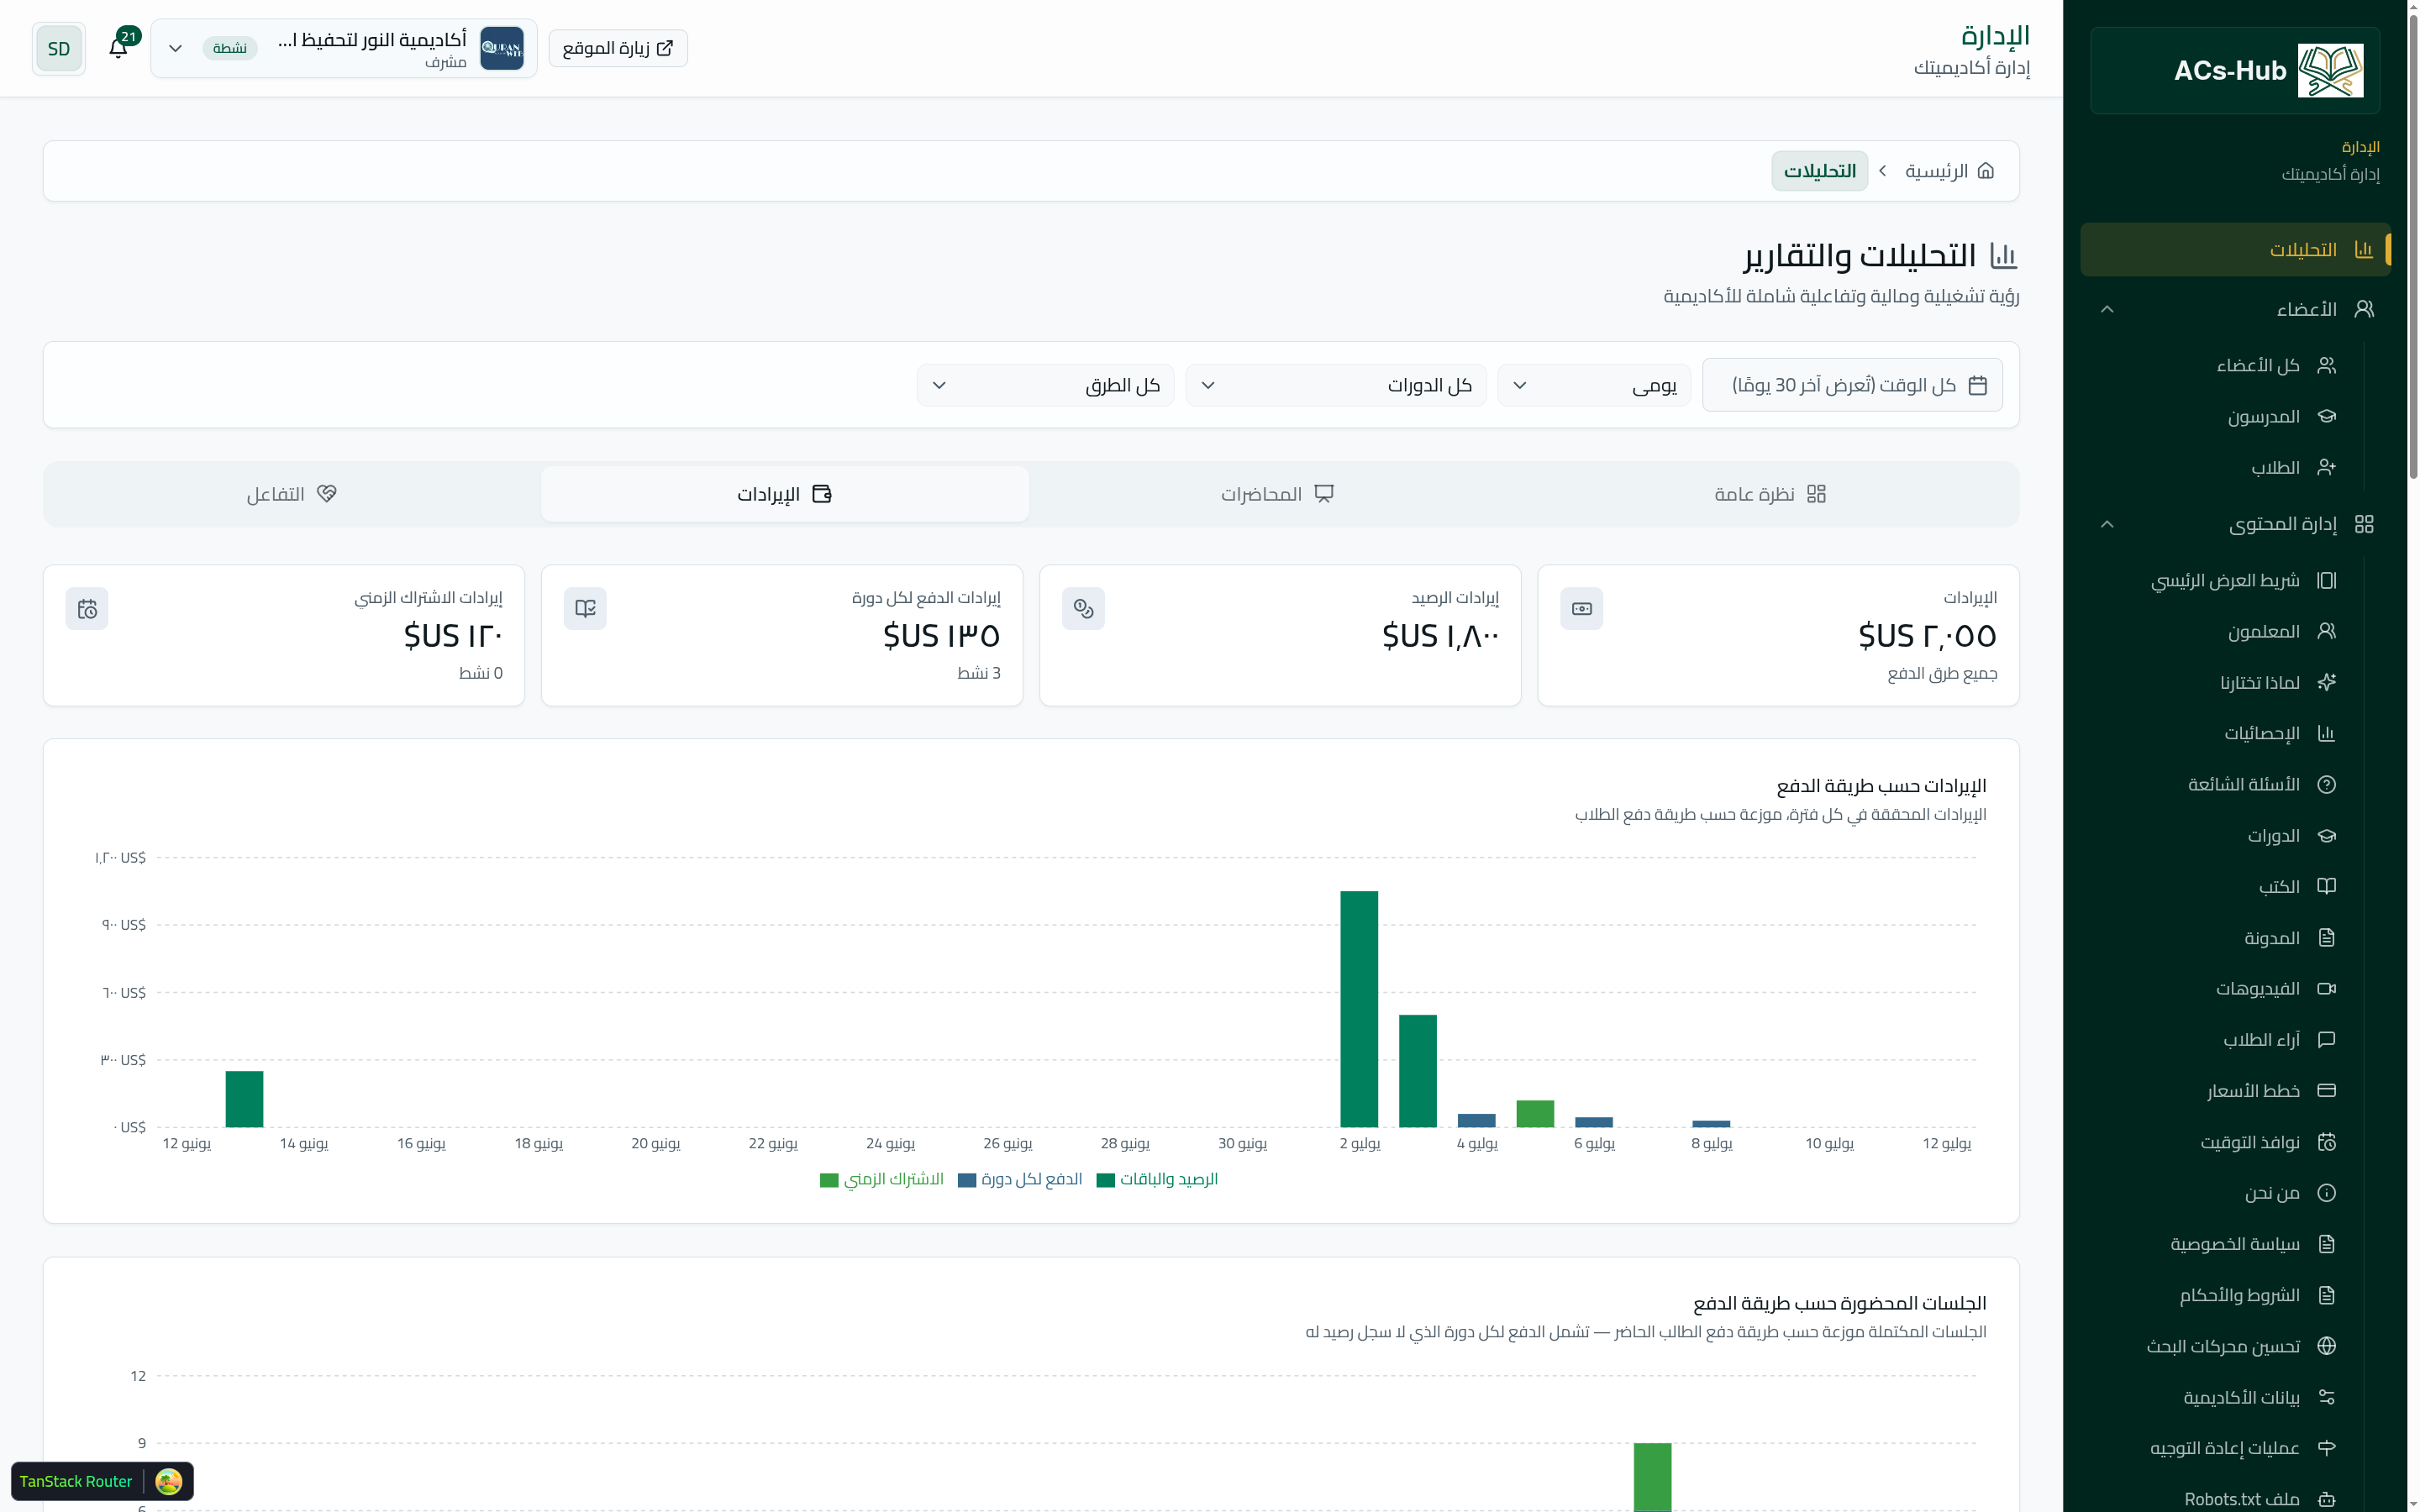2420x1512 pixels.
Task: Open the TanStack Router devtools button
Action: coord(102,1481)
